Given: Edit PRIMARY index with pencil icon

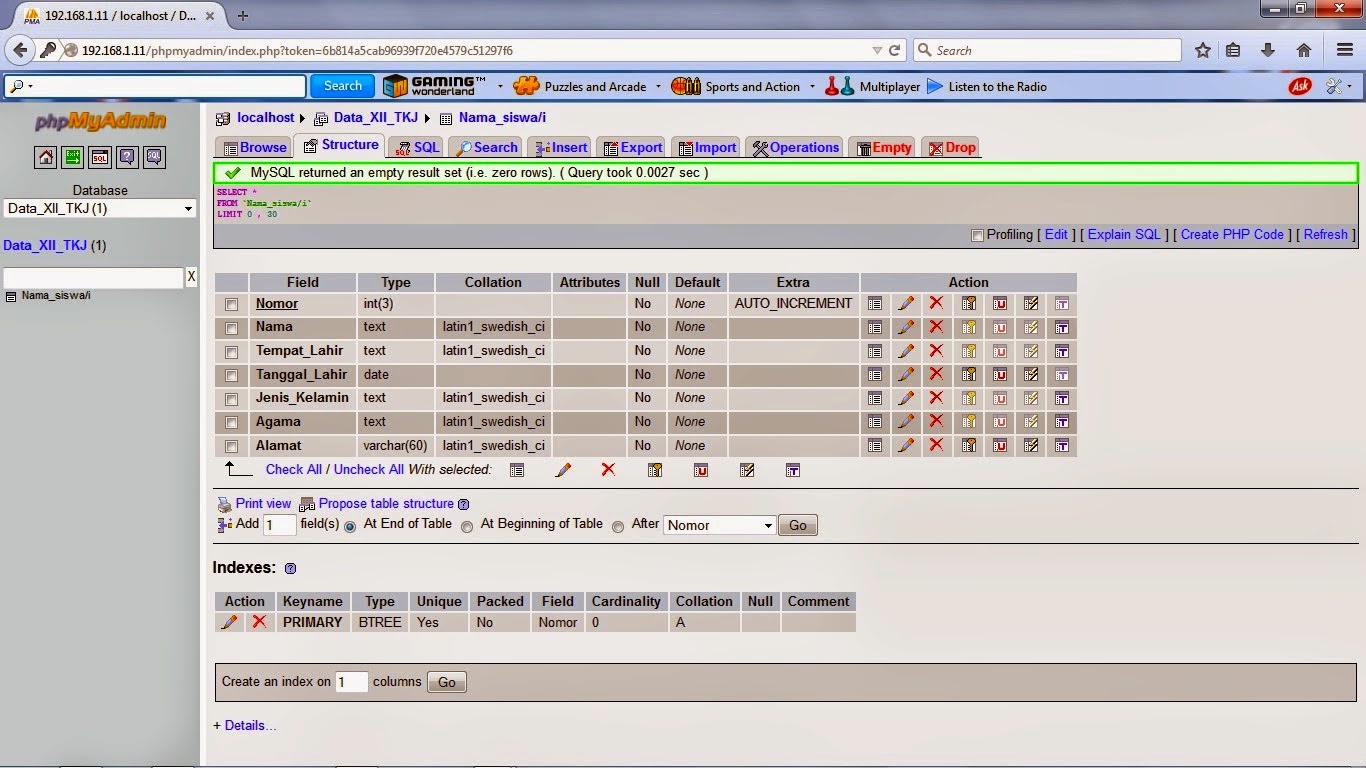Looking at the screenshot, I should [230, 622].
